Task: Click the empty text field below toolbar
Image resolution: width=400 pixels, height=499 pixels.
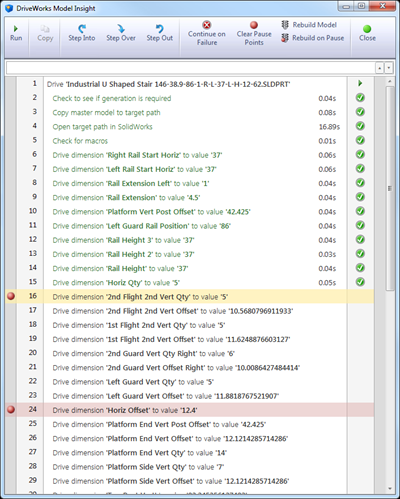Action: tap(191, 68)
